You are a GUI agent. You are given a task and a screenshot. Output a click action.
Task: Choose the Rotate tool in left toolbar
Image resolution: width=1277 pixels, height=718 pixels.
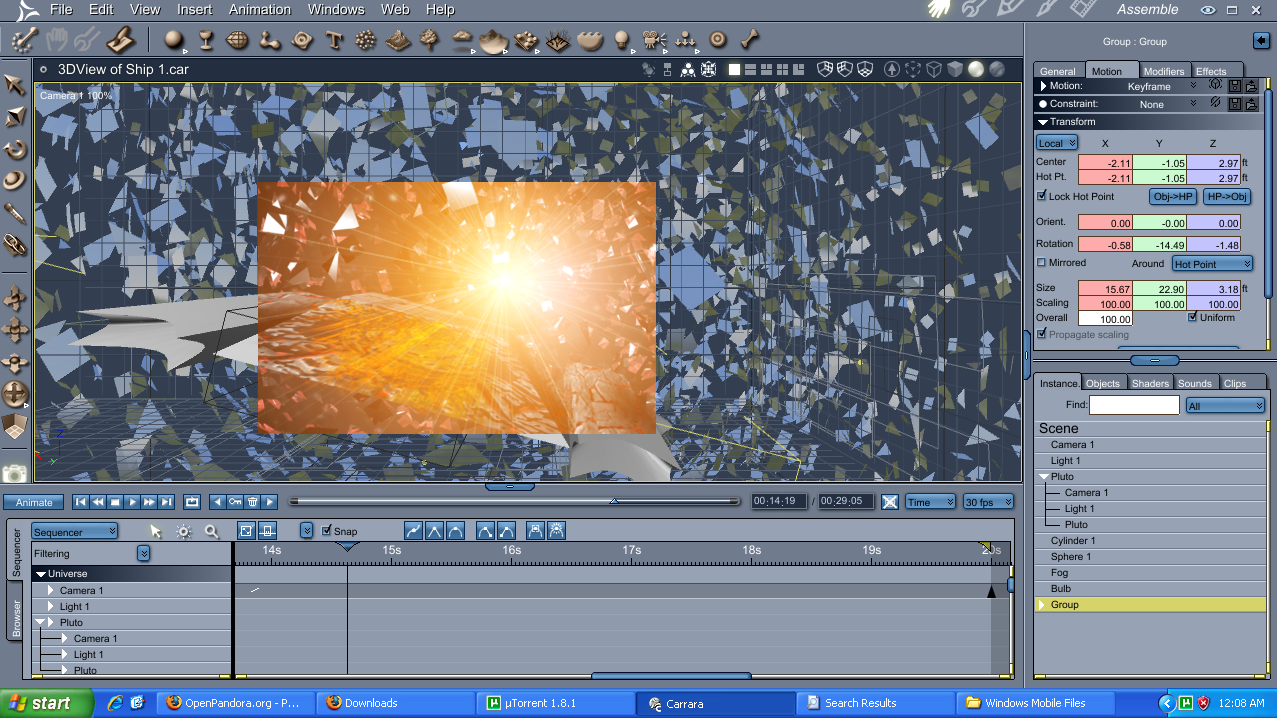pos(15,150)
